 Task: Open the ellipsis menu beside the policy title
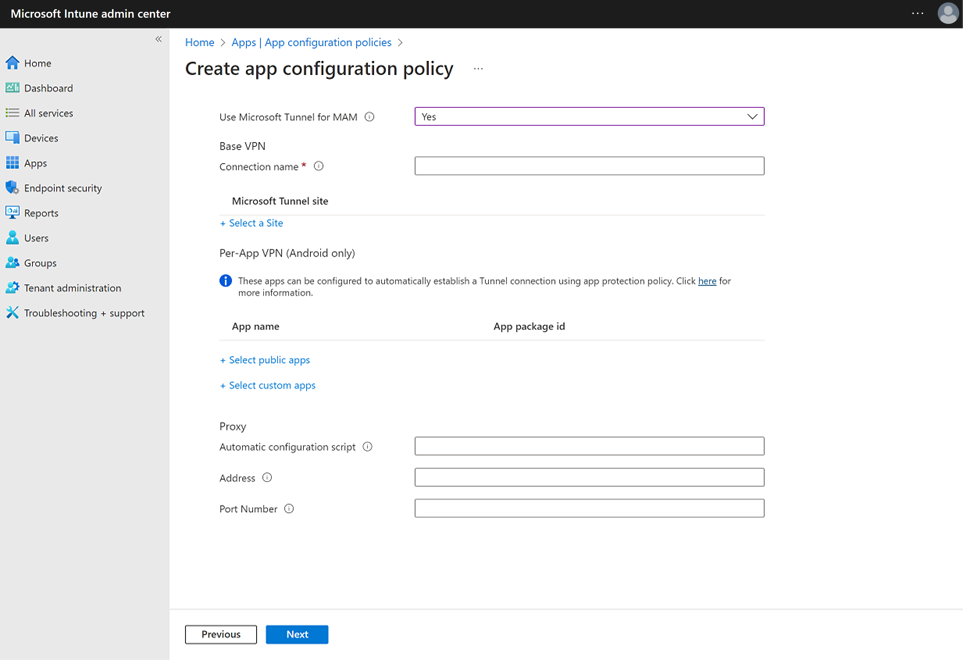477,69
